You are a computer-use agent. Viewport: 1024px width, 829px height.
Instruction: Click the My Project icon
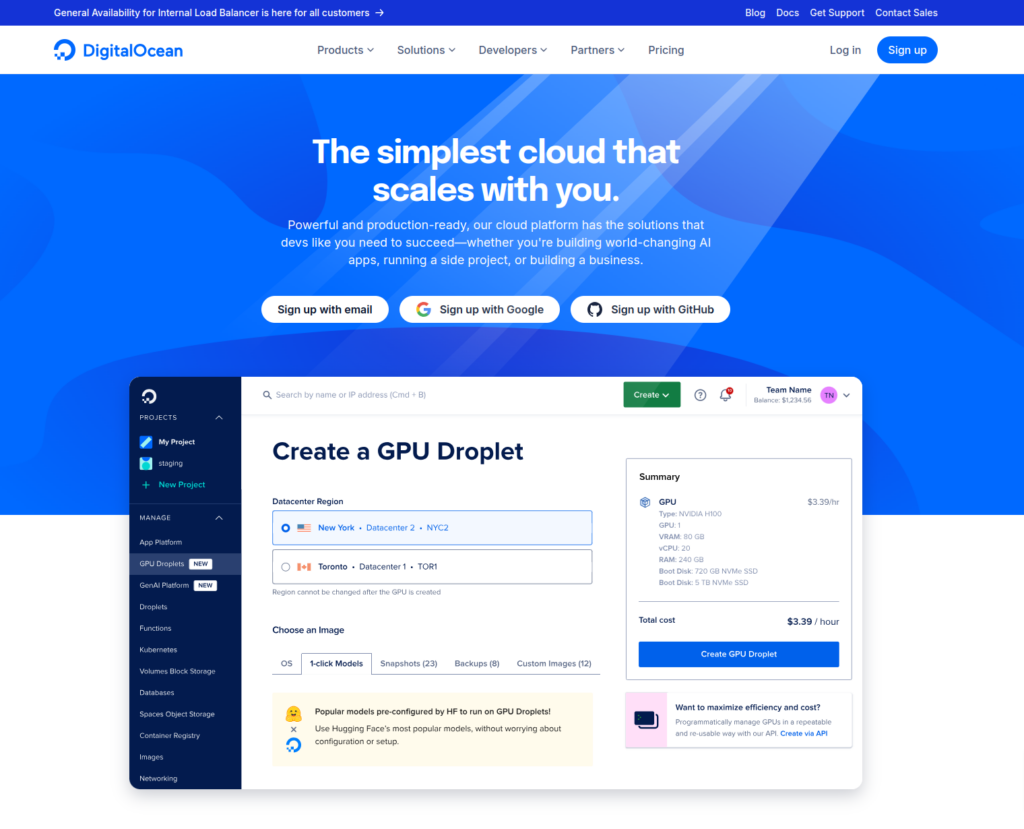click(146, 442)
